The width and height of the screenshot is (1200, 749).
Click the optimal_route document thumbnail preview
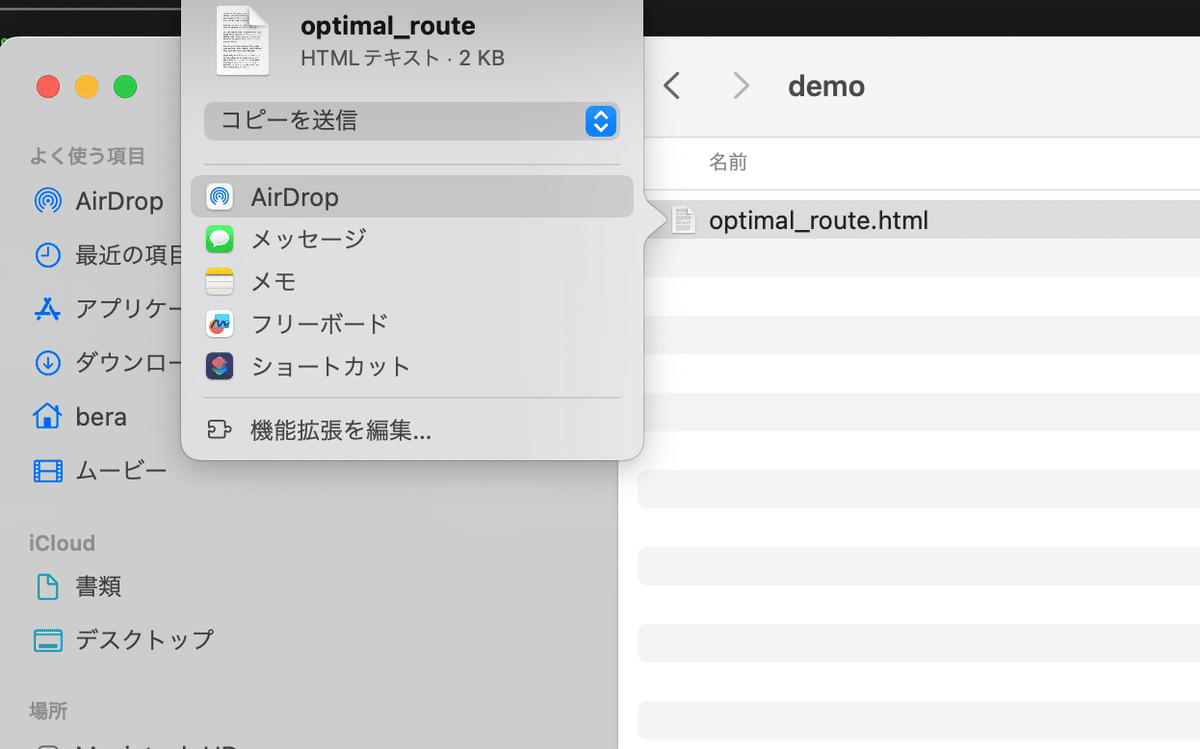(x=243, y=40)
